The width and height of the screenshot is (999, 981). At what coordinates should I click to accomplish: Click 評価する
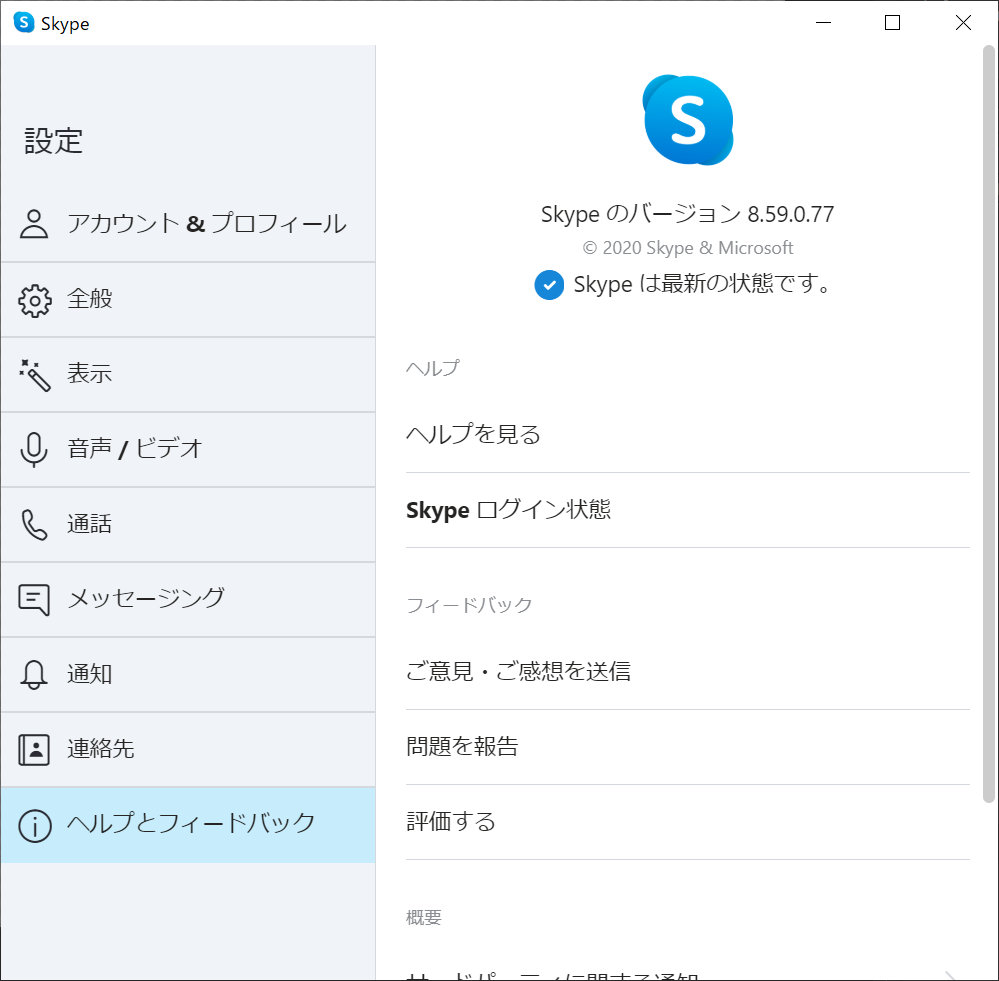(x=687, y=822)
